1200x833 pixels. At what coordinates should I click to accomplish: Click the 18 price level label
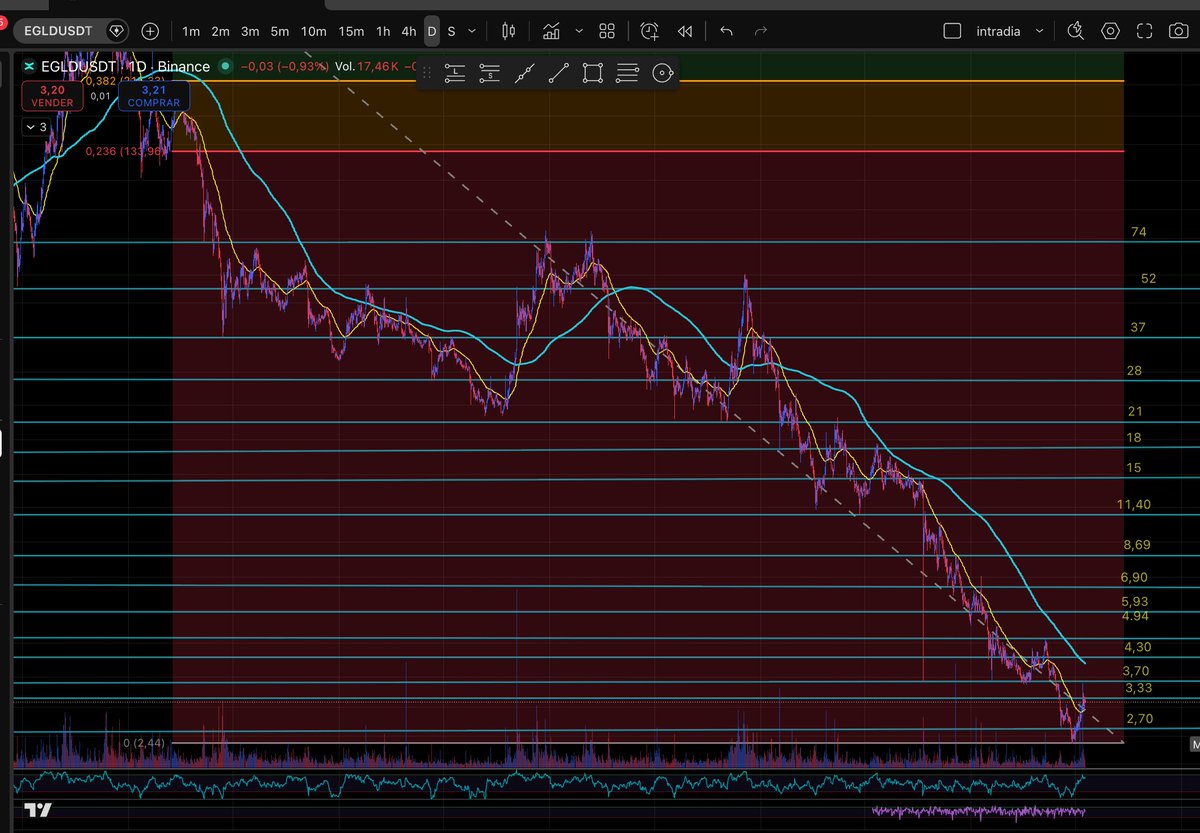click(x=1134, y=437)
